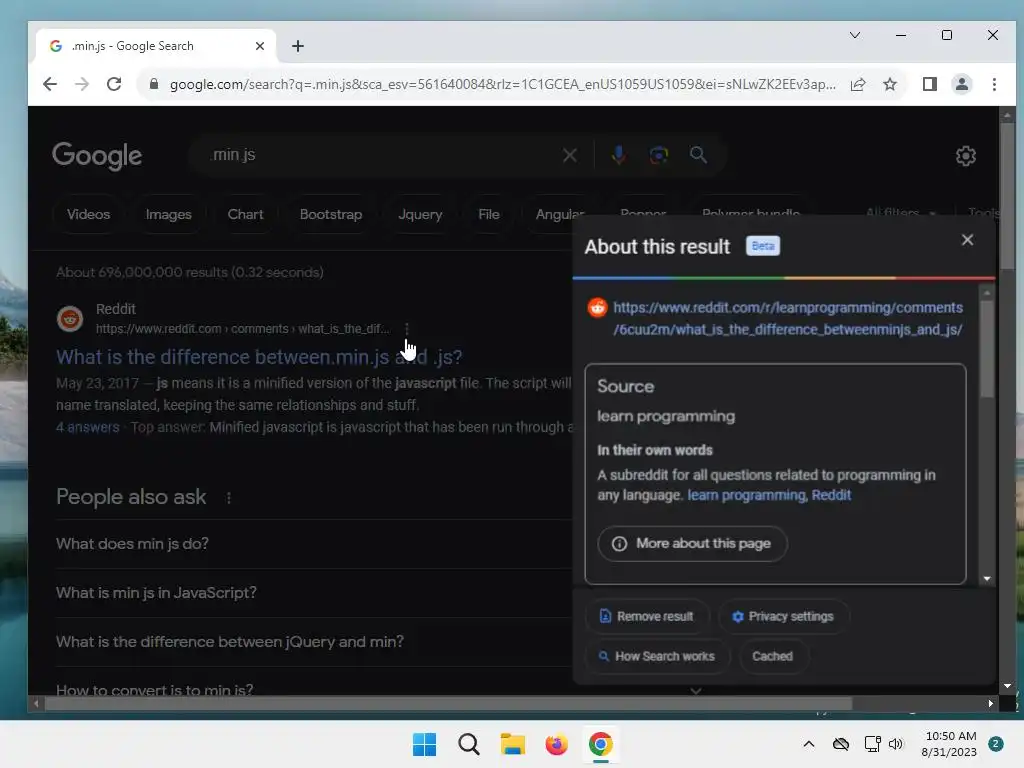Viewport: 1024px width, 768px height.
Task: Click the page horizontal scrollbar thumb
Action: click(447, 703)
